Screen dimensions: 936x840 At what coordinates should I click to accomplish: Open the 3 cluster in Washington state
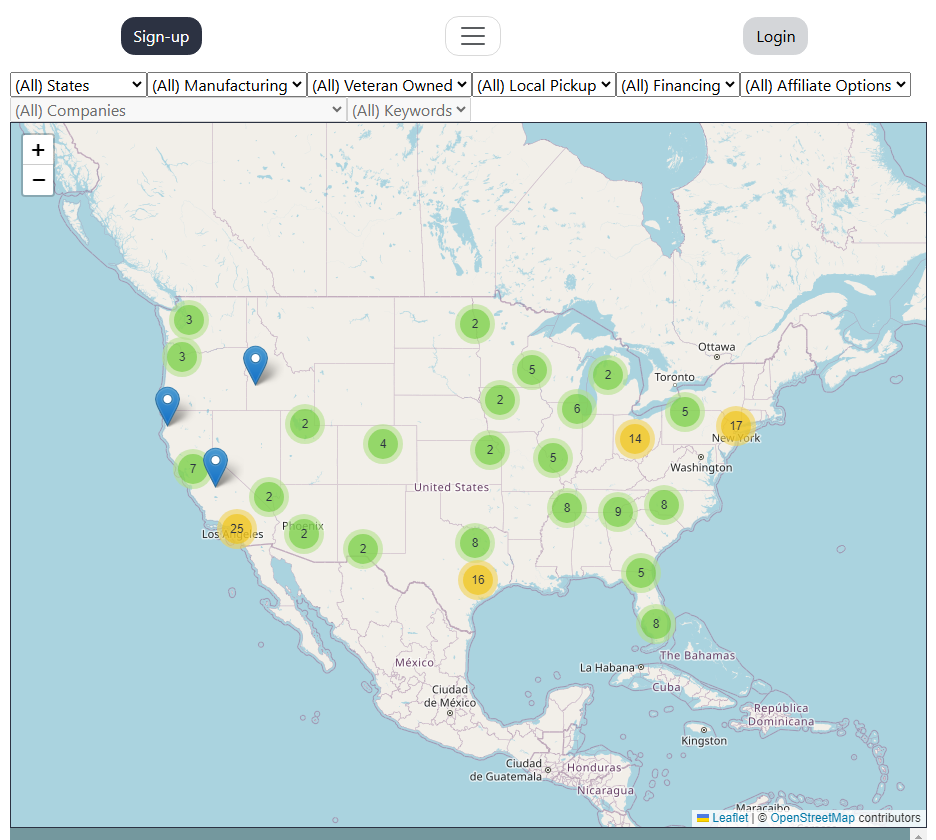(x=189, y=319)
